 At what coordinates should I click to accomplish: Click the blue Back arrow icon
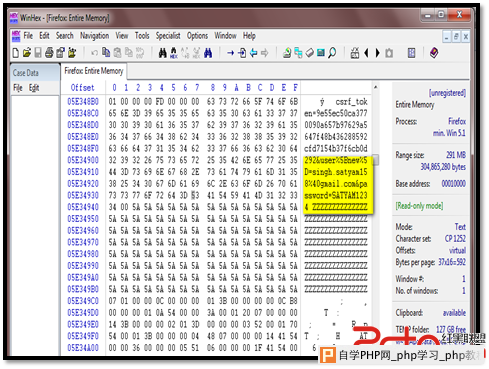(253, 53)
